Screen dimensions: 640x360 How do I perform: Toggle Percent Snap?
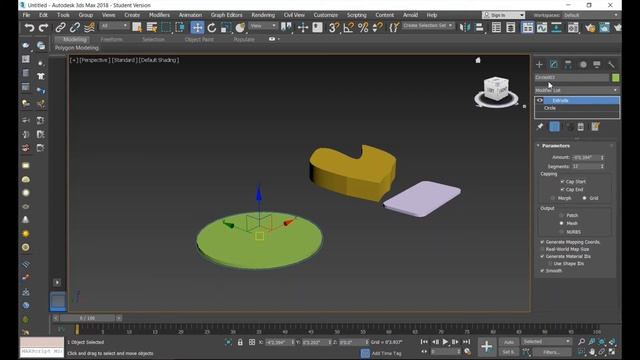coord(363,28)
